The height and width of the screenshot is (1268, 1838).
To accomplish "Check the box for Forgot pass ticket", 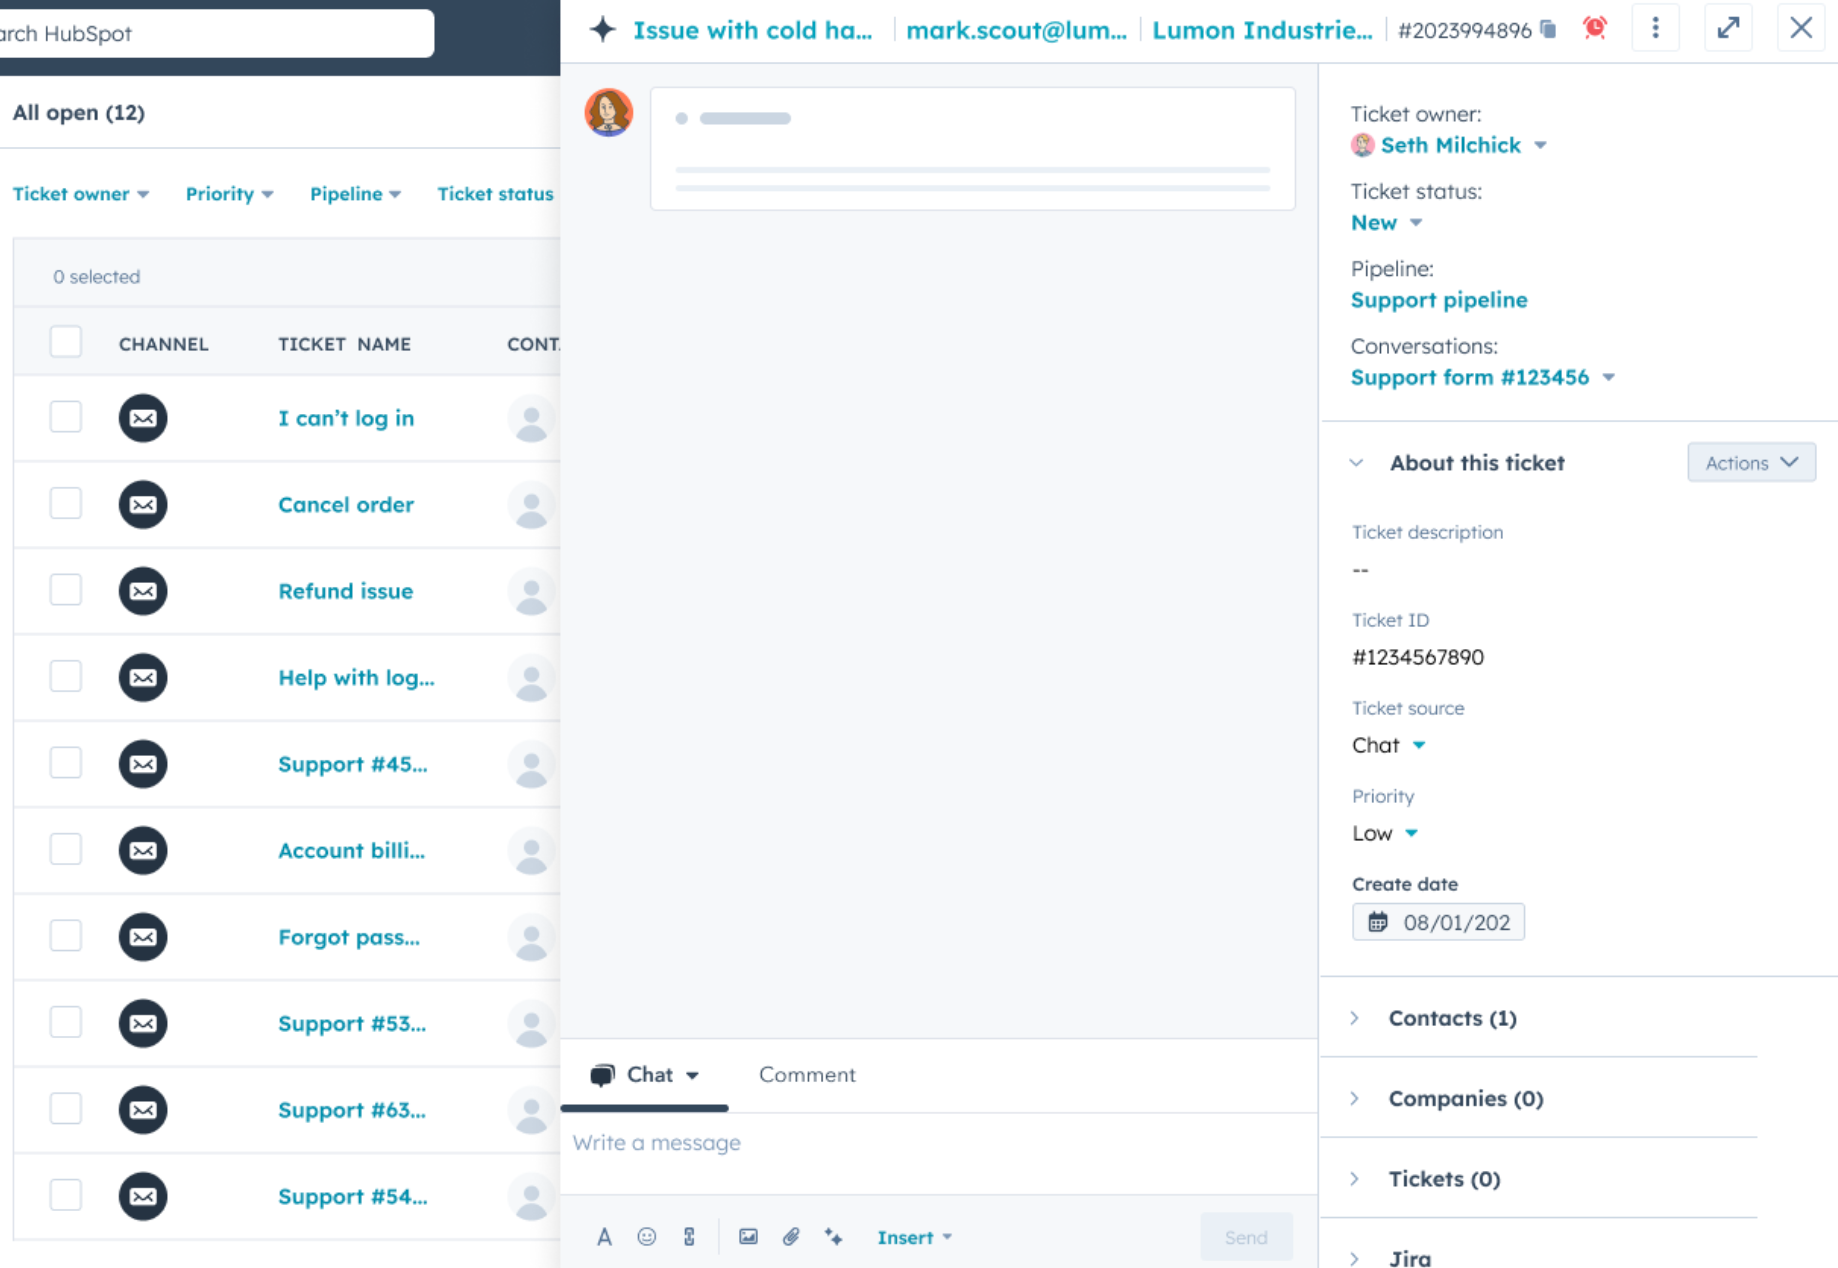I will 66,935.
